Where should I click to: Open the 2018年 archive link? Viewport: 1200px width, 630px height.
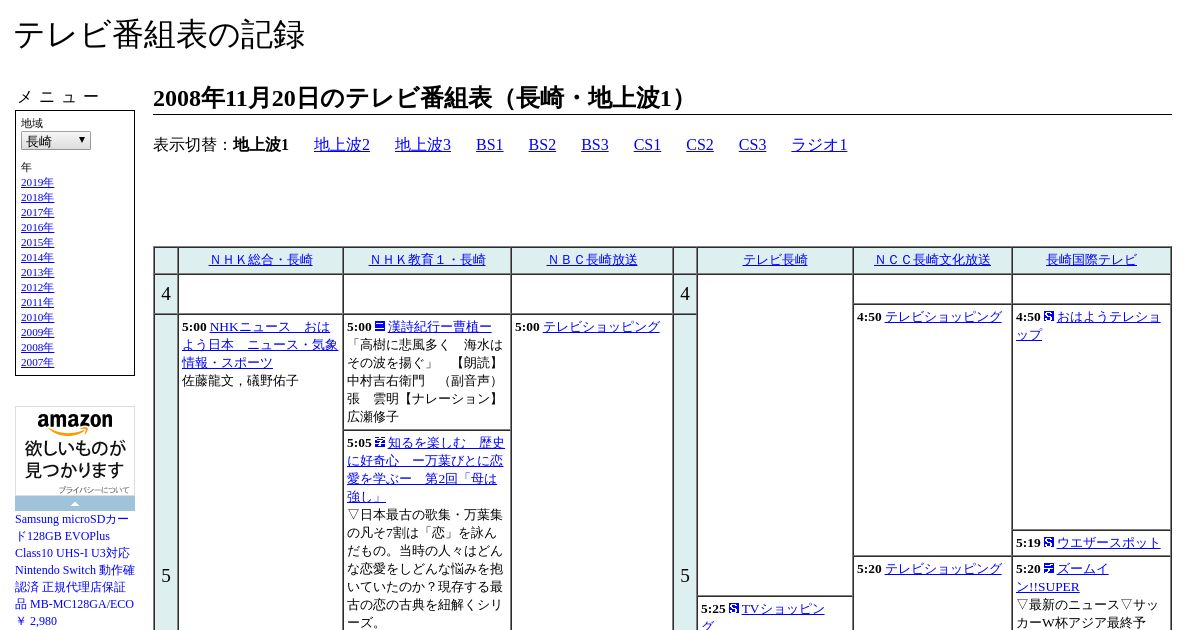pyautogui.click(x=37, y=198)
